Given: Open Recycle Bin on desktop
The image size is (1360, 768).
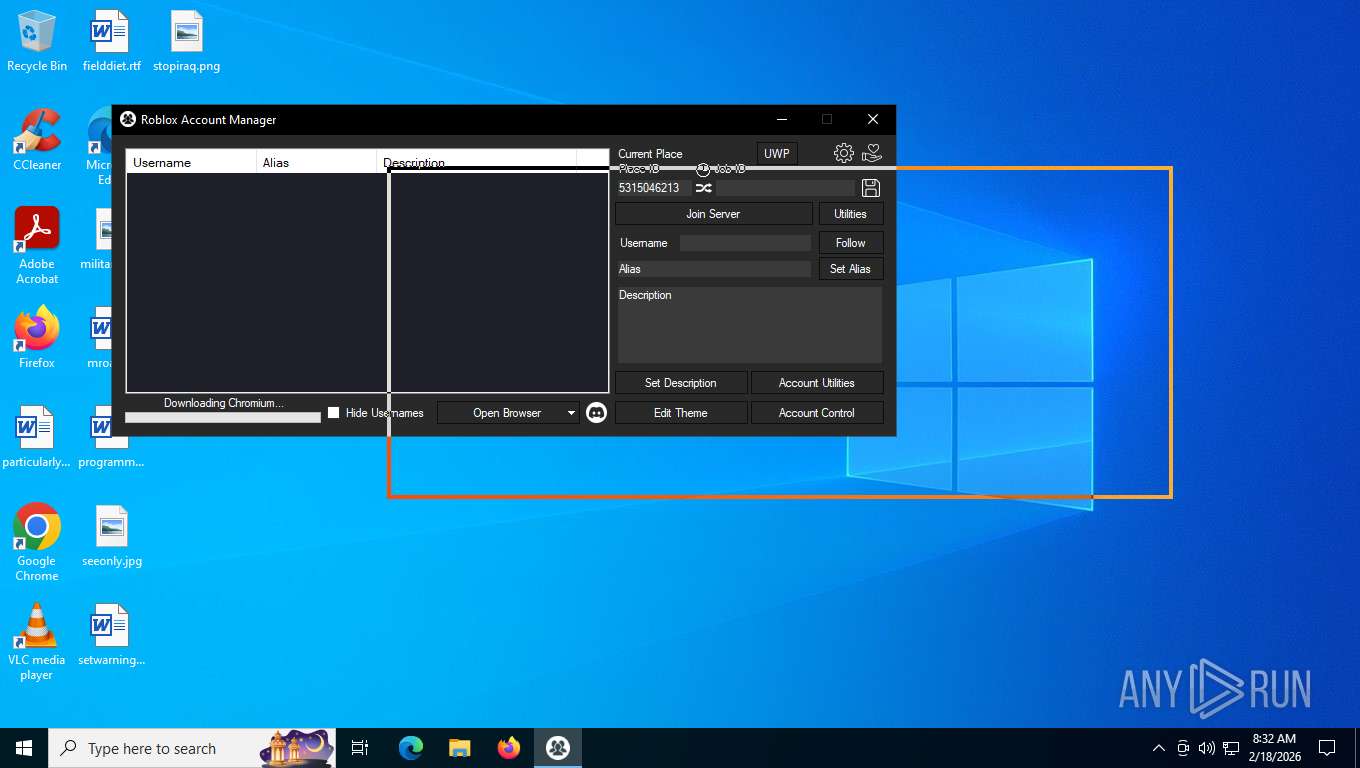Looking at the screenshot, I should click(x=37, y=42).
